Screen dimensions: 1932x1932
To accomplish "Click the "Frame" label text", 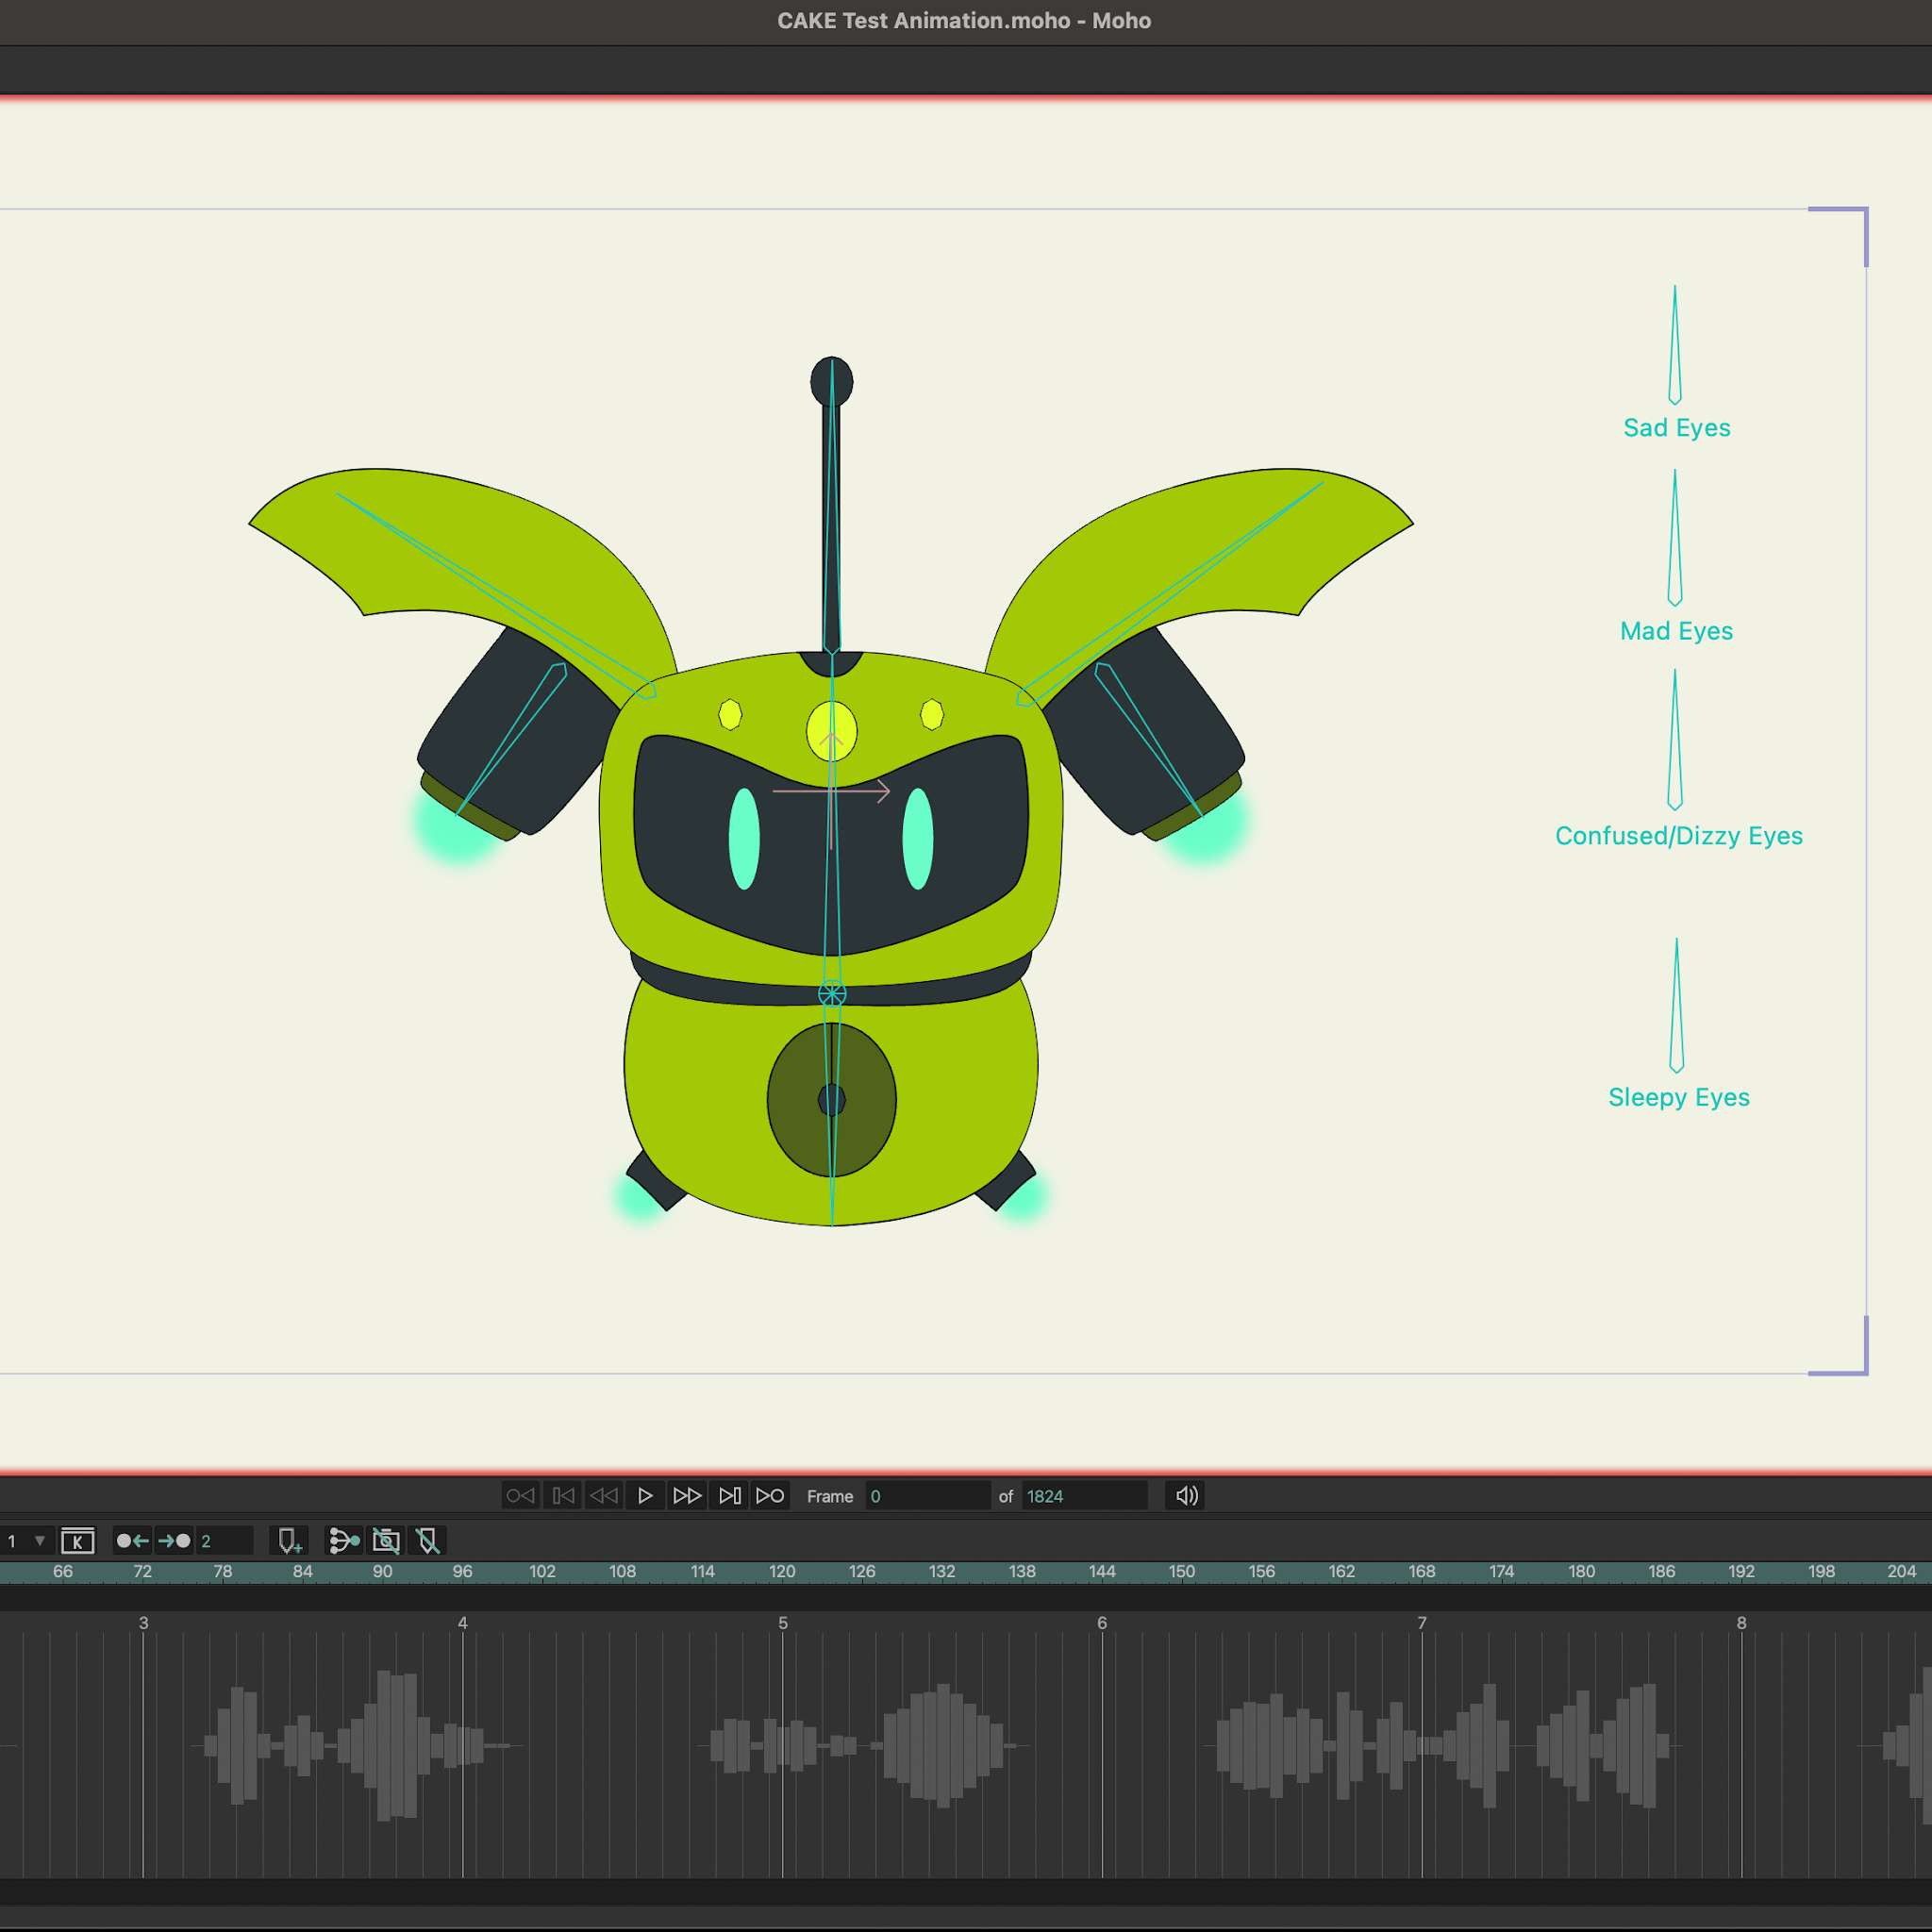I will [830, 1497].
